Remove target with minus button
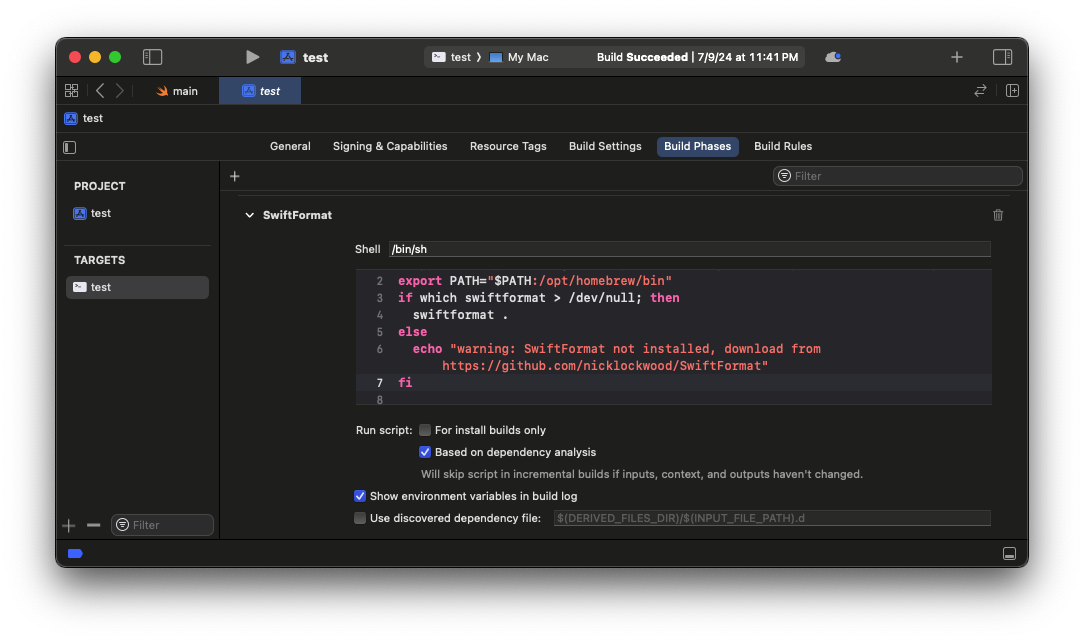 point(93,526)
